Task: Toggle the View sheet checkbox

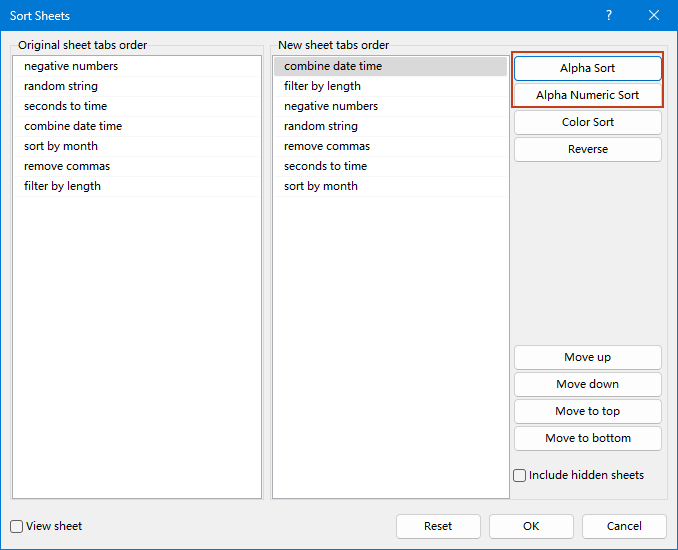Action: [17, 526]
